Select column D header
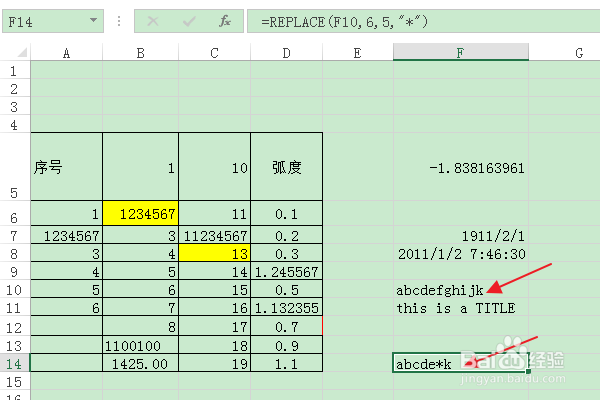This screenshot has height=400, width=600. point(286,53)
